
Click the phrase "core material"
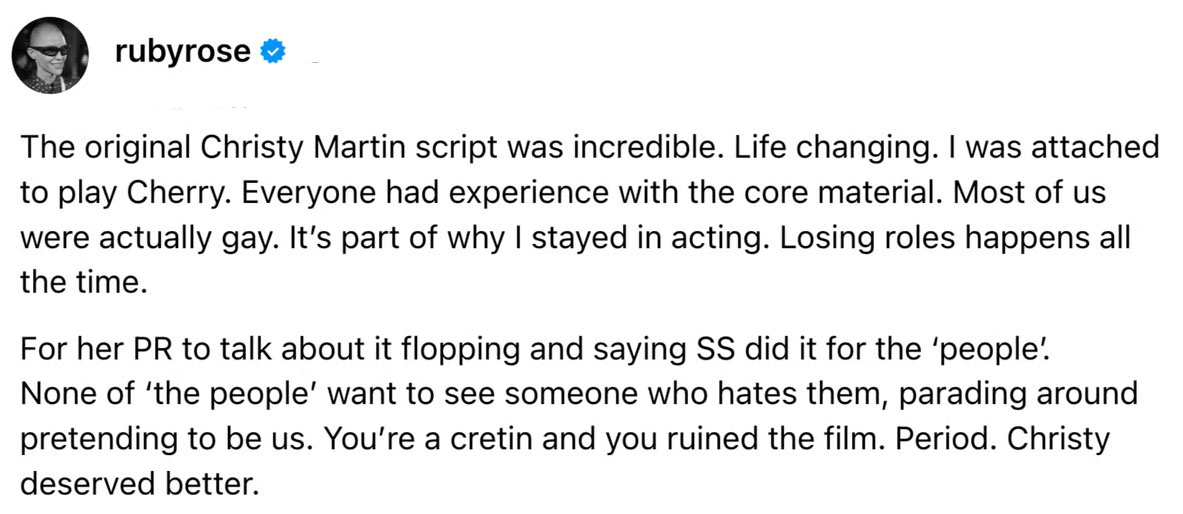784,194
